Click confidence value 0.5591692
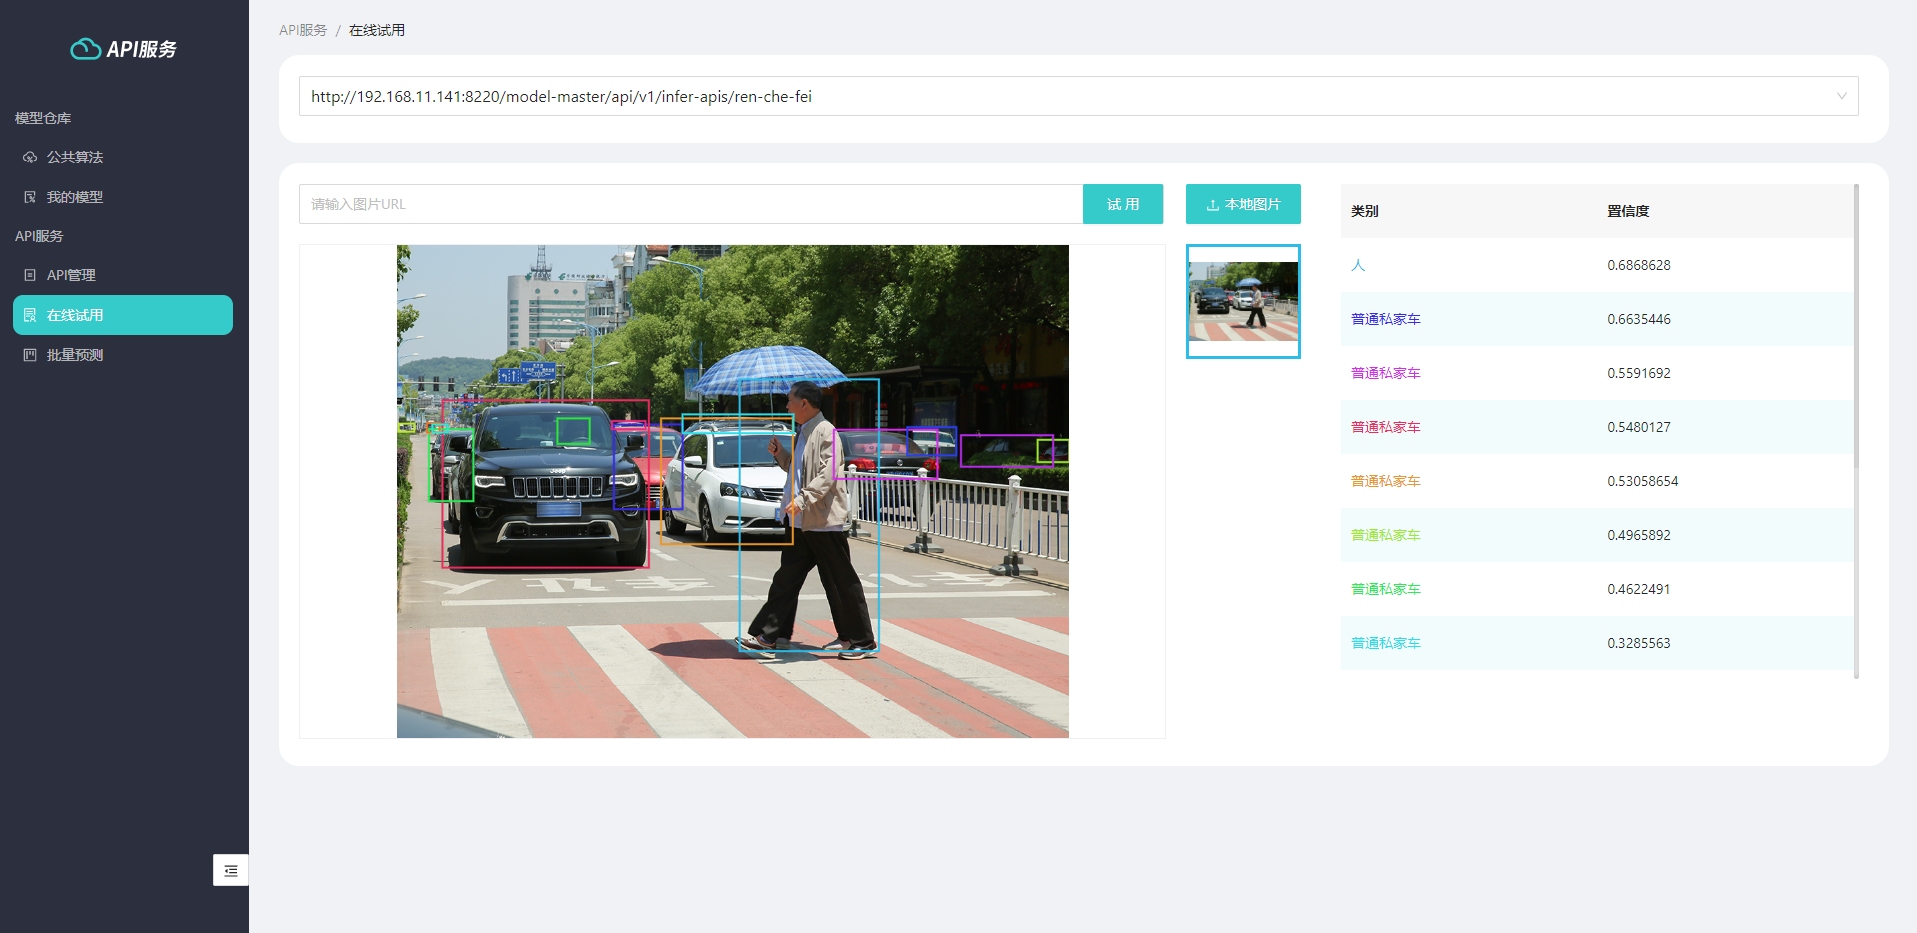The width and height of the screenshot is (1917, 933). (x=1639, y=373)
